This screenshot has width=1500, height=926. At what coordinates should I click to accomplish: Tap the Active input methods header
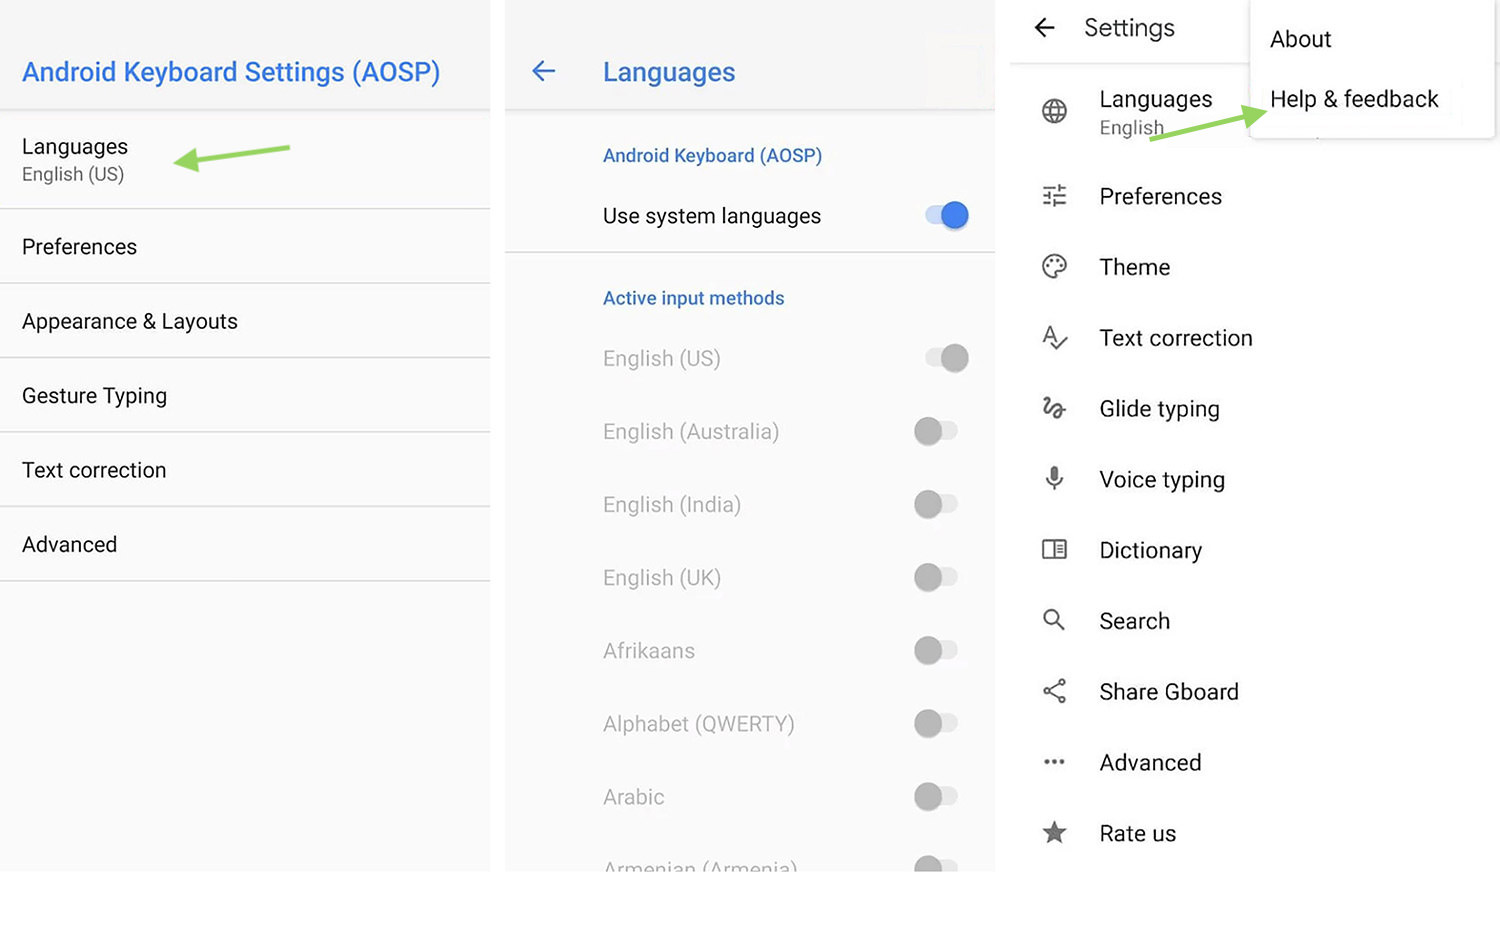click(x=693, y=298)
